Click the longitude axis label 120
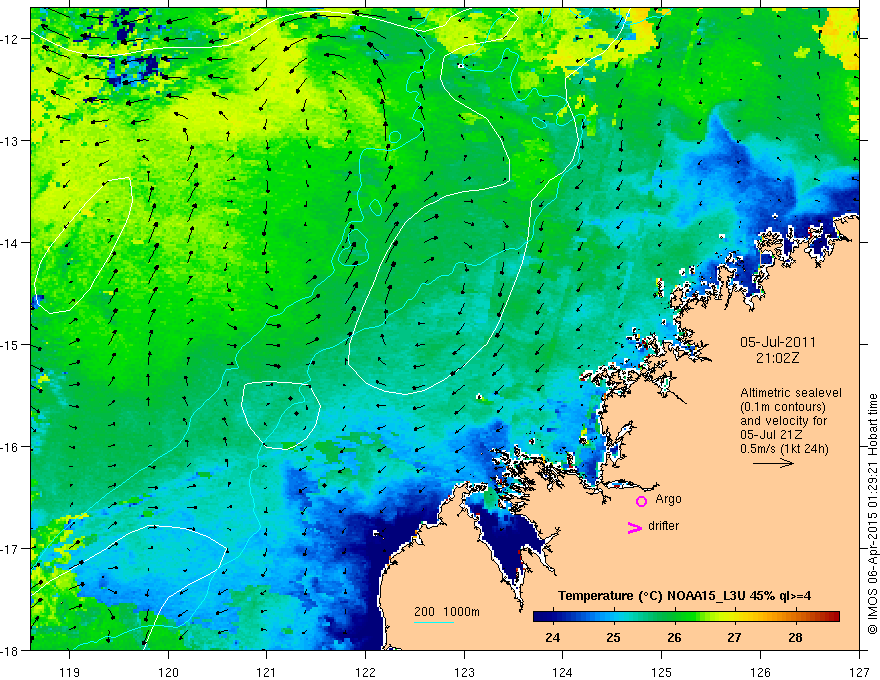The height and width of the screenshot is (680, 880). [168, 672]
